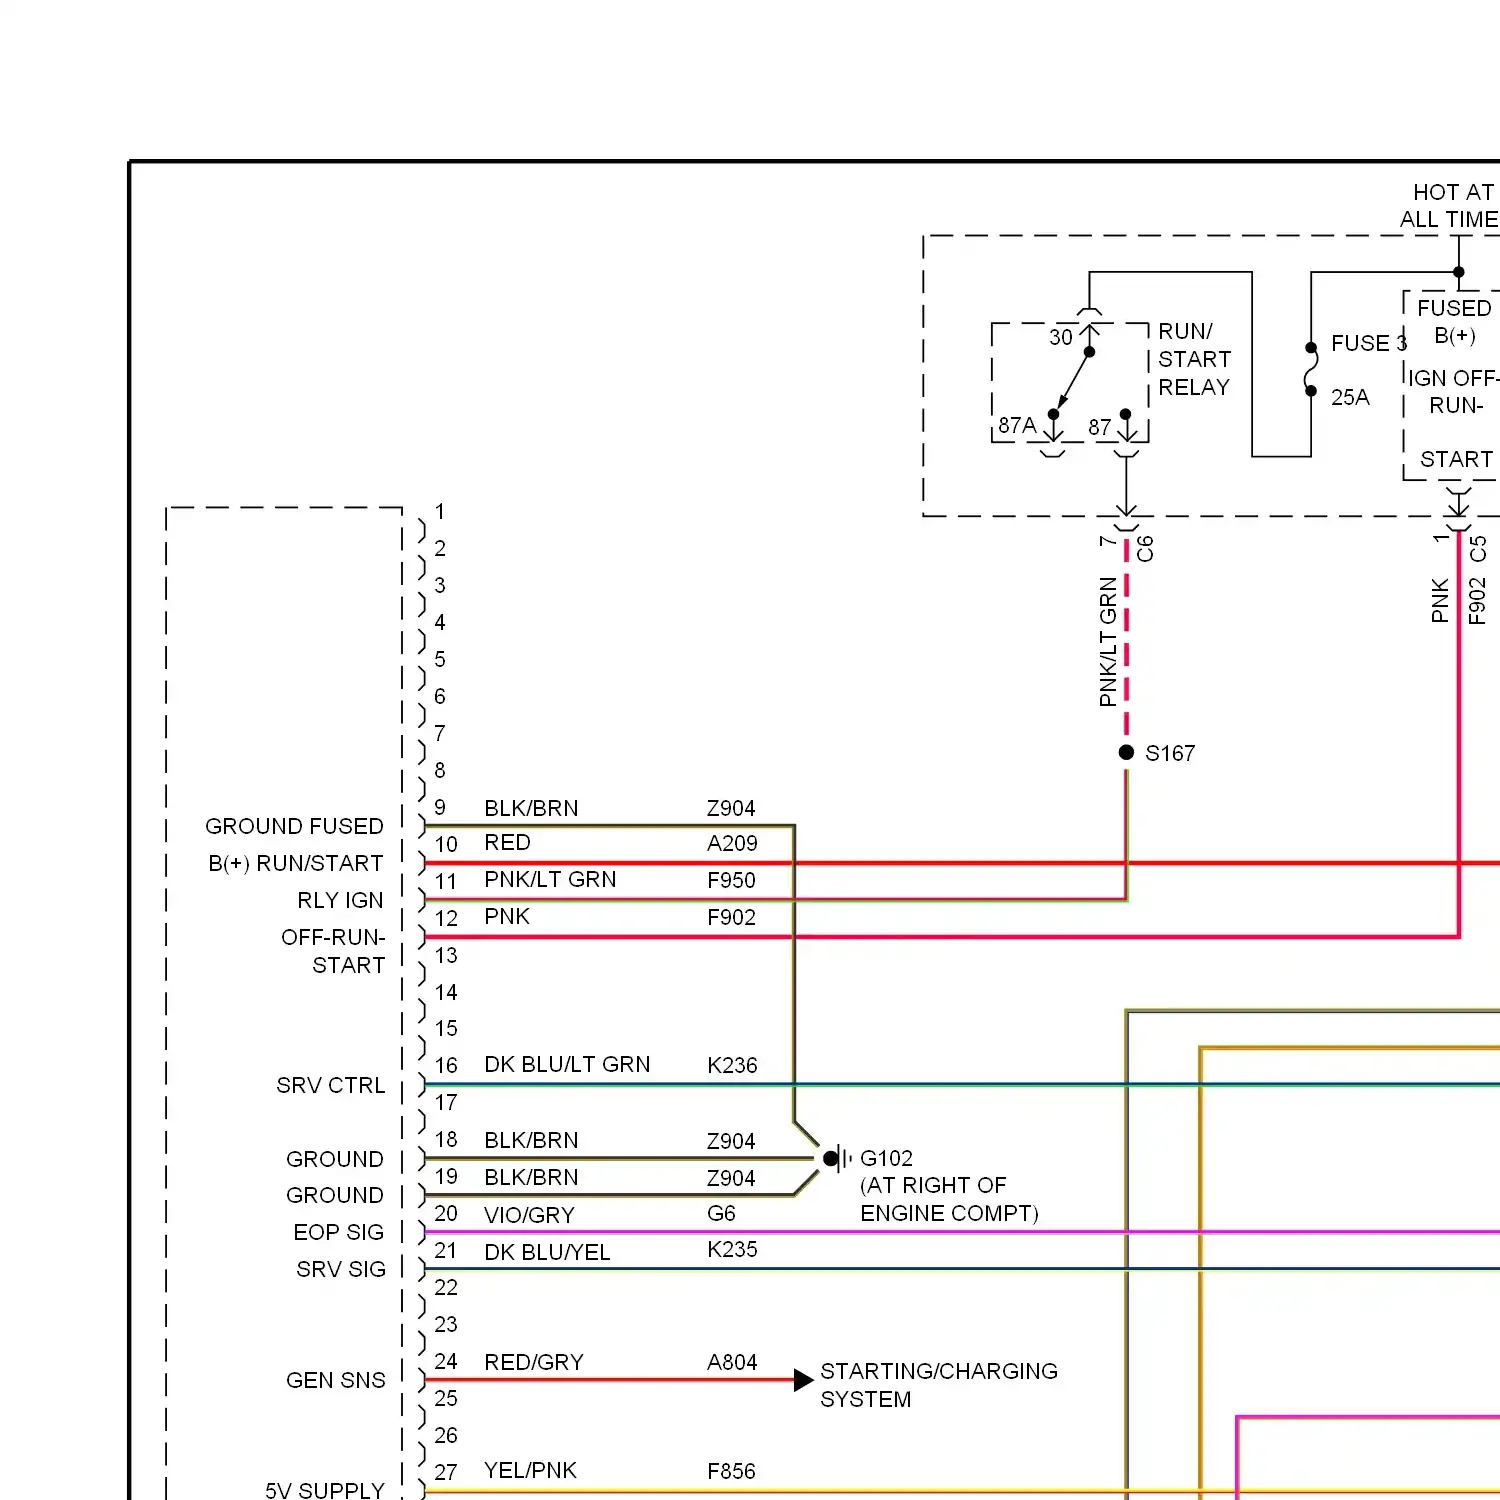Click the RED/GRY wire label
Screen dimensions: 1500x1500
click(x=534, y=1362)
